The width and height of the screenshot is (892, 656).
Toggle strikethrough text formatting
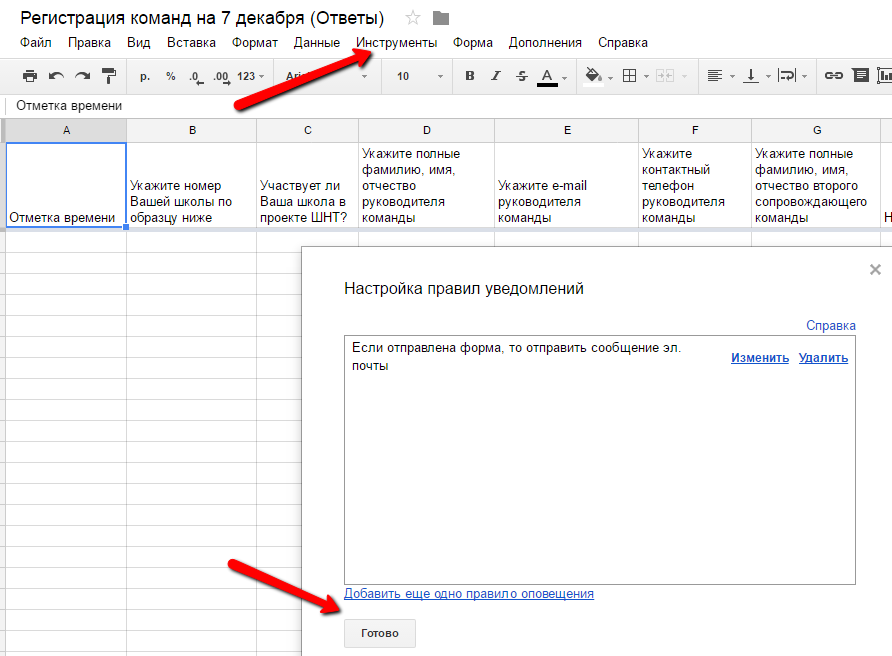[520, 76]
